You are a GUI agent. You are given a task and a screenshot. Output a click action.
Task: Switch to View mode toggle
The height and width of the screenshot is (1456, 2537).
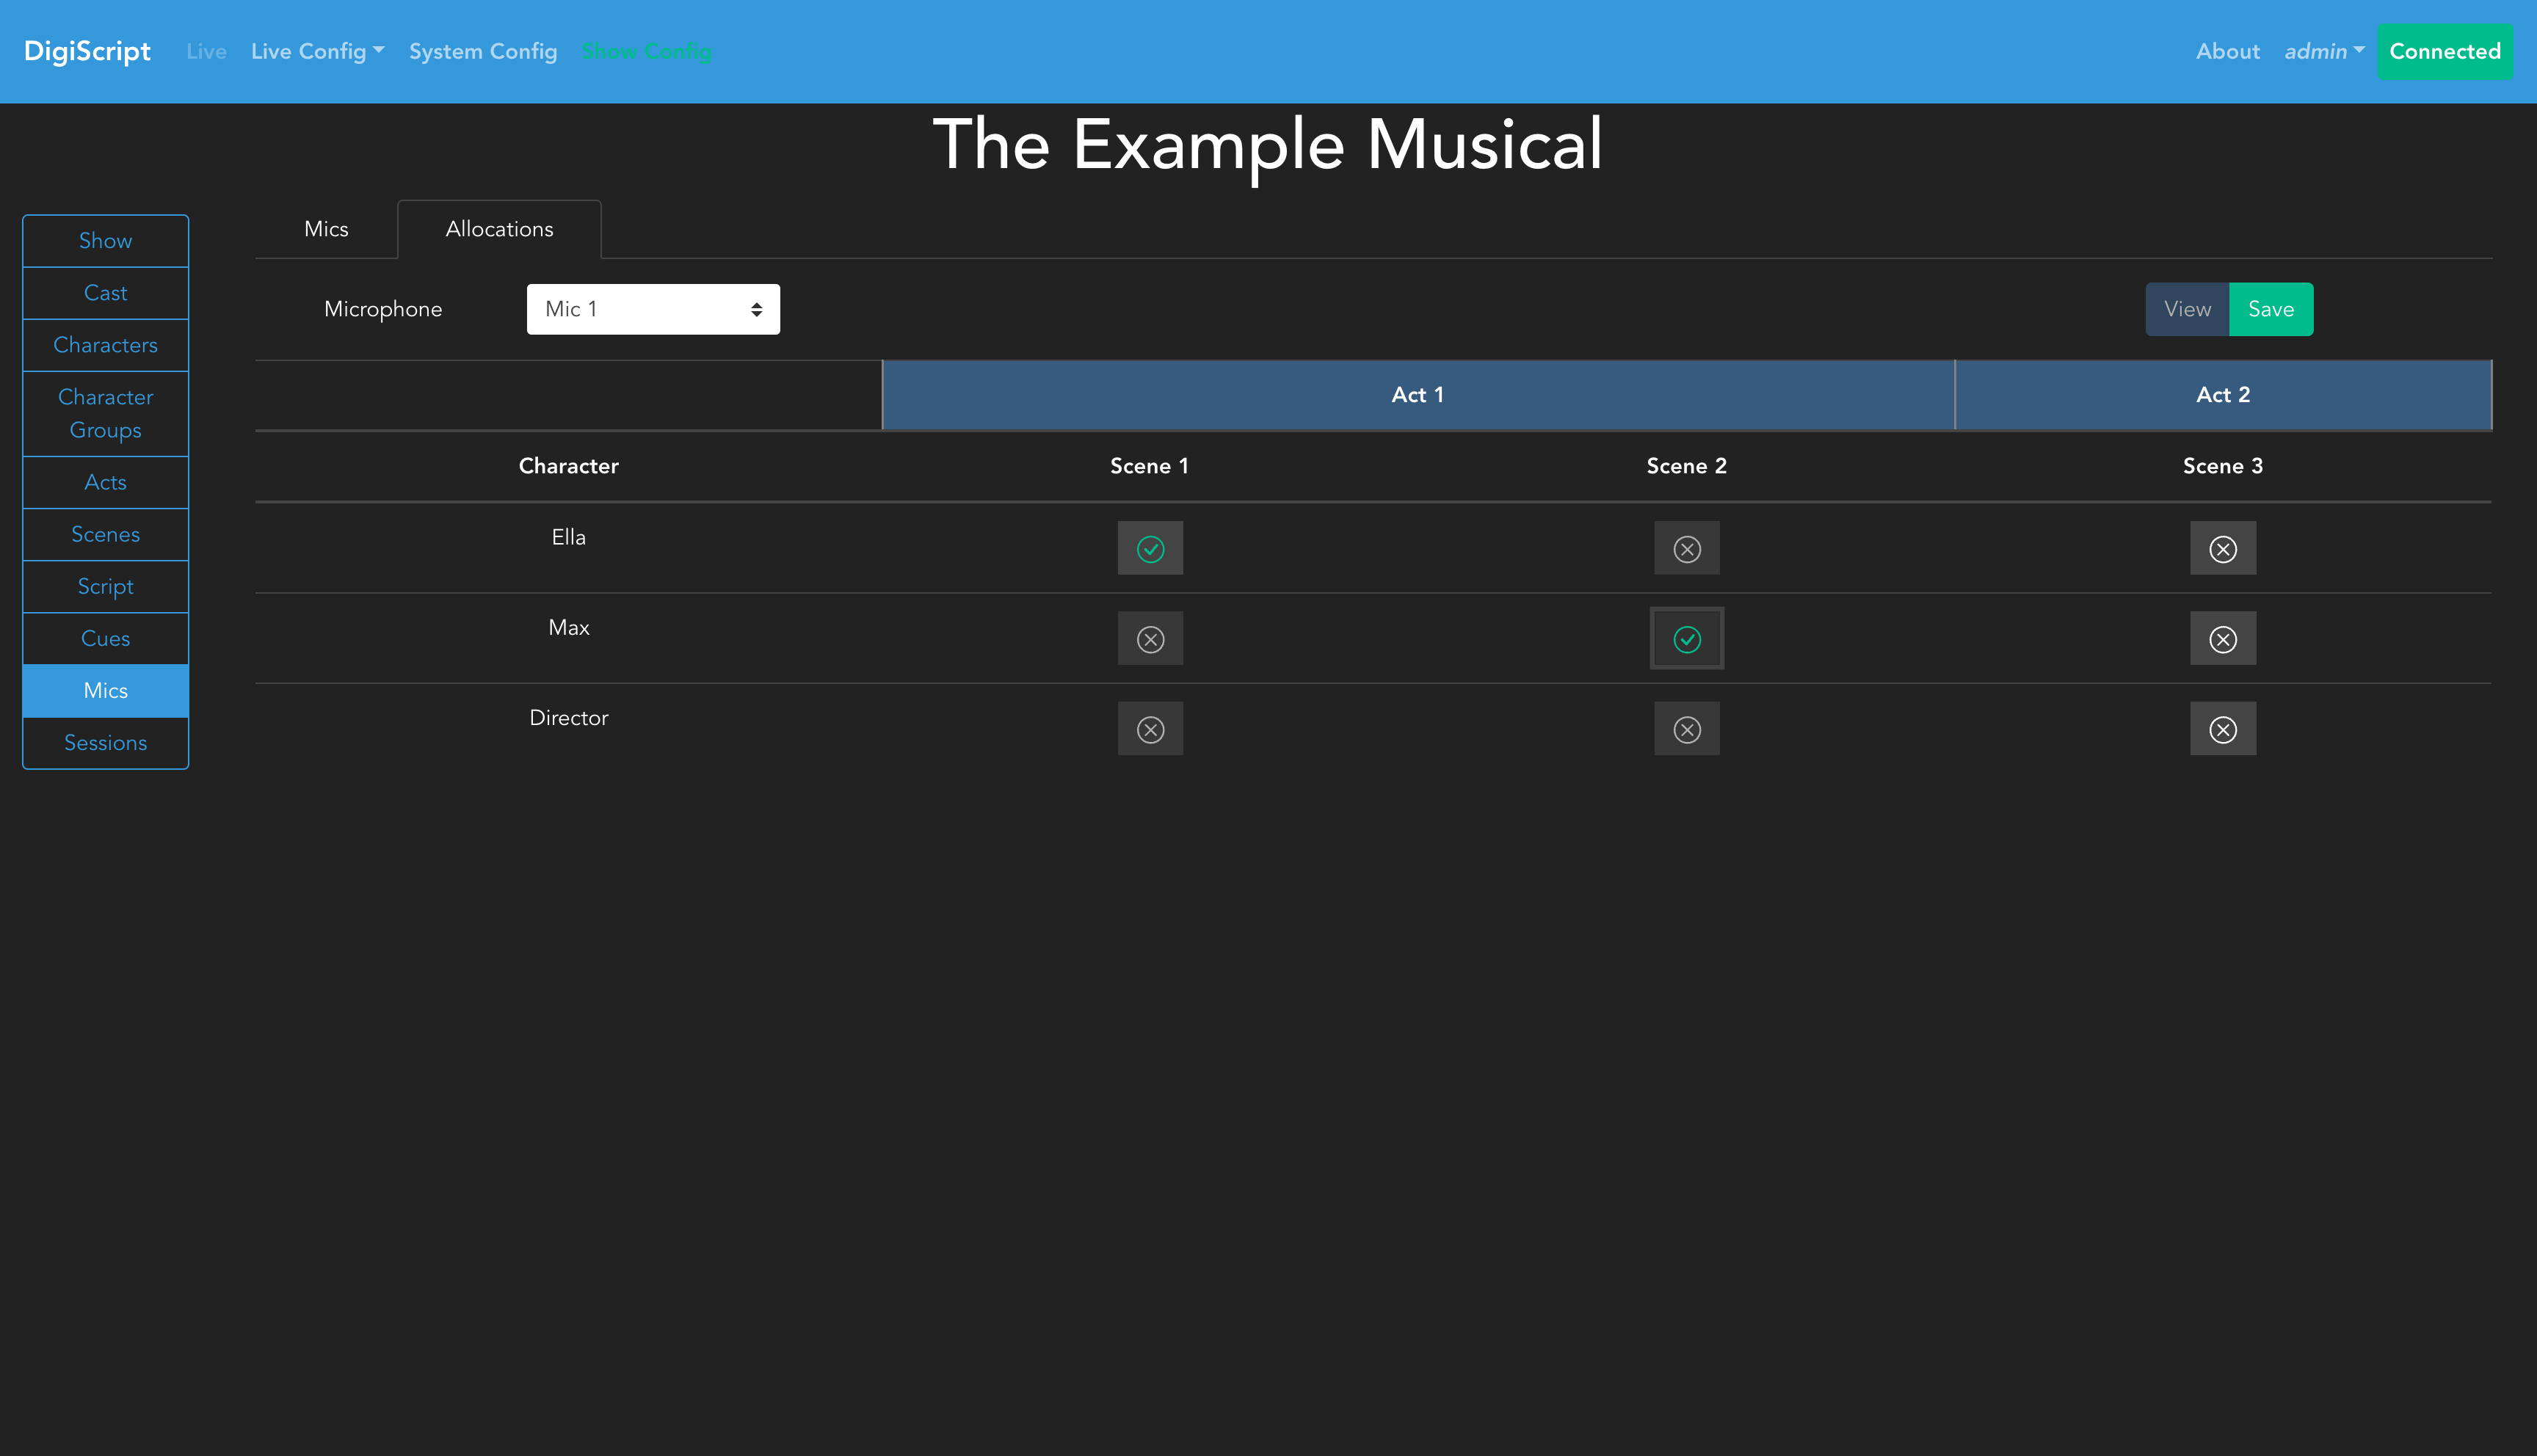2187,309
